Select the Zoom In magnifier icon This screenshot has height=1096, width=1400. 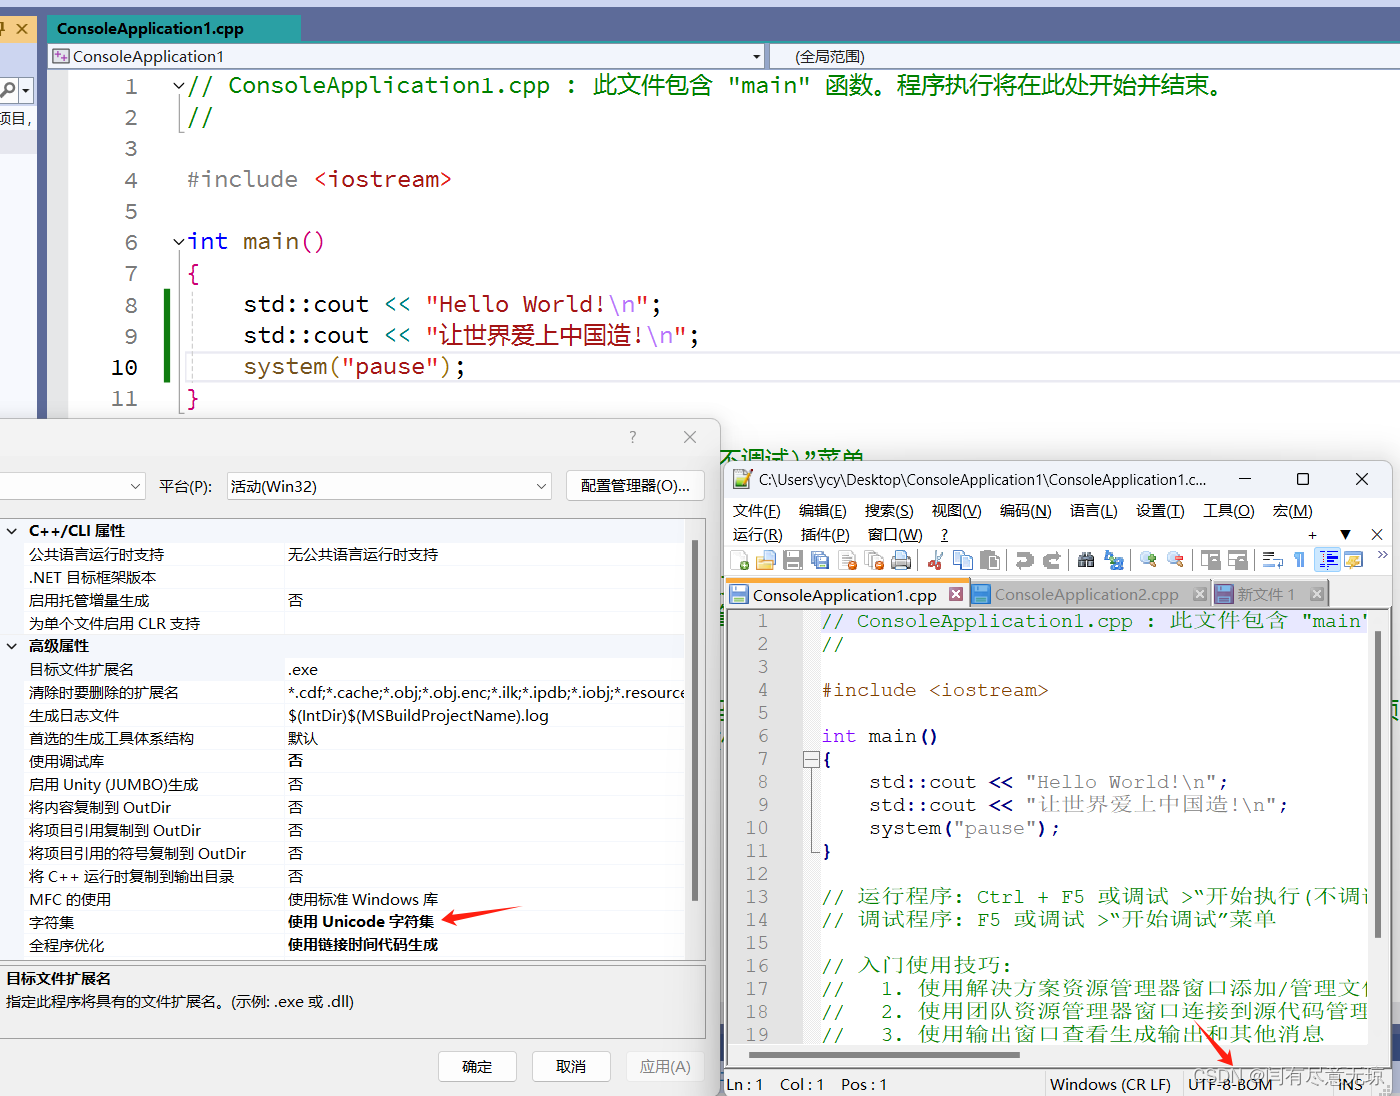[1148, 560]
